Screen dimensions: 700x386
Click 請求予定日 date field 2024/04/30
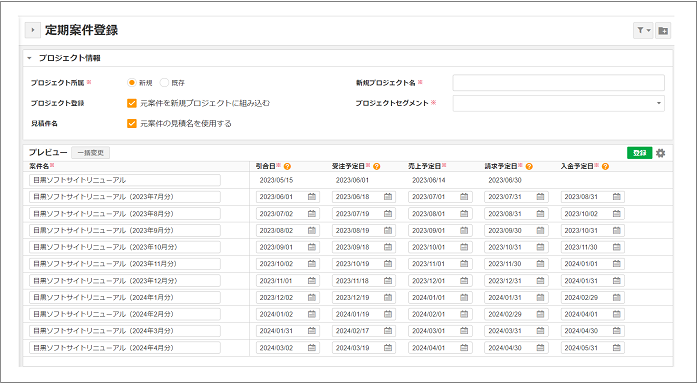click(517, 348)
